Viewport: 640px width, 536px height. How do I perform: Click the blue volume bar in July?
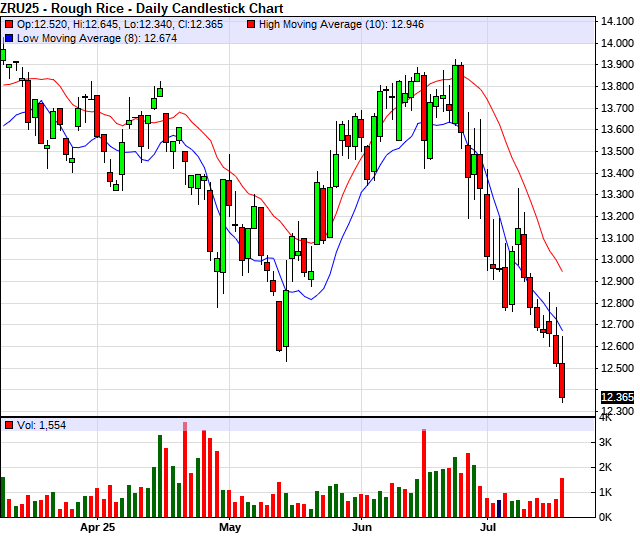(499, 508)
